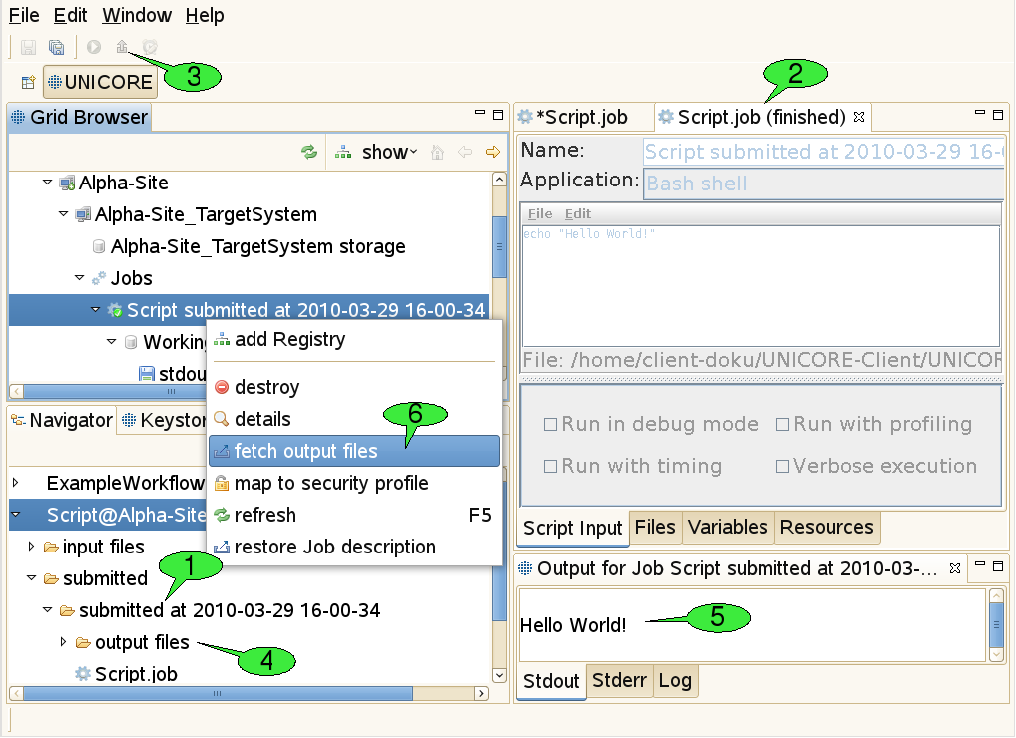The height and width of the screenshot is (738, 1016).
Task: Click the Save All toolbar icon
Action: [56, 47]
